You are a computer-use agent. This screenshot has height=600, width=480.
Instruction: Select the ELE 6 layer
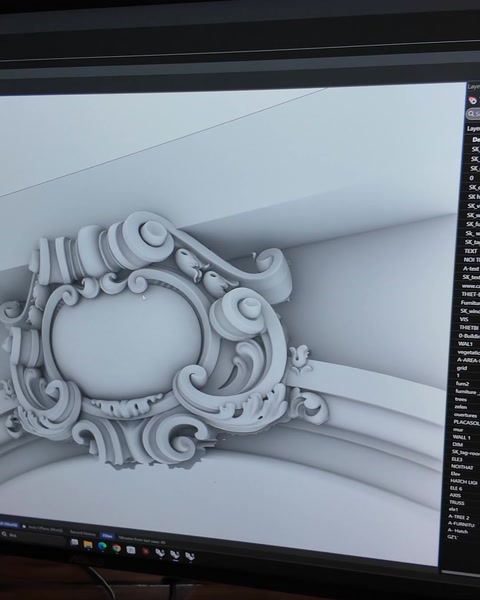coord(456,488)
